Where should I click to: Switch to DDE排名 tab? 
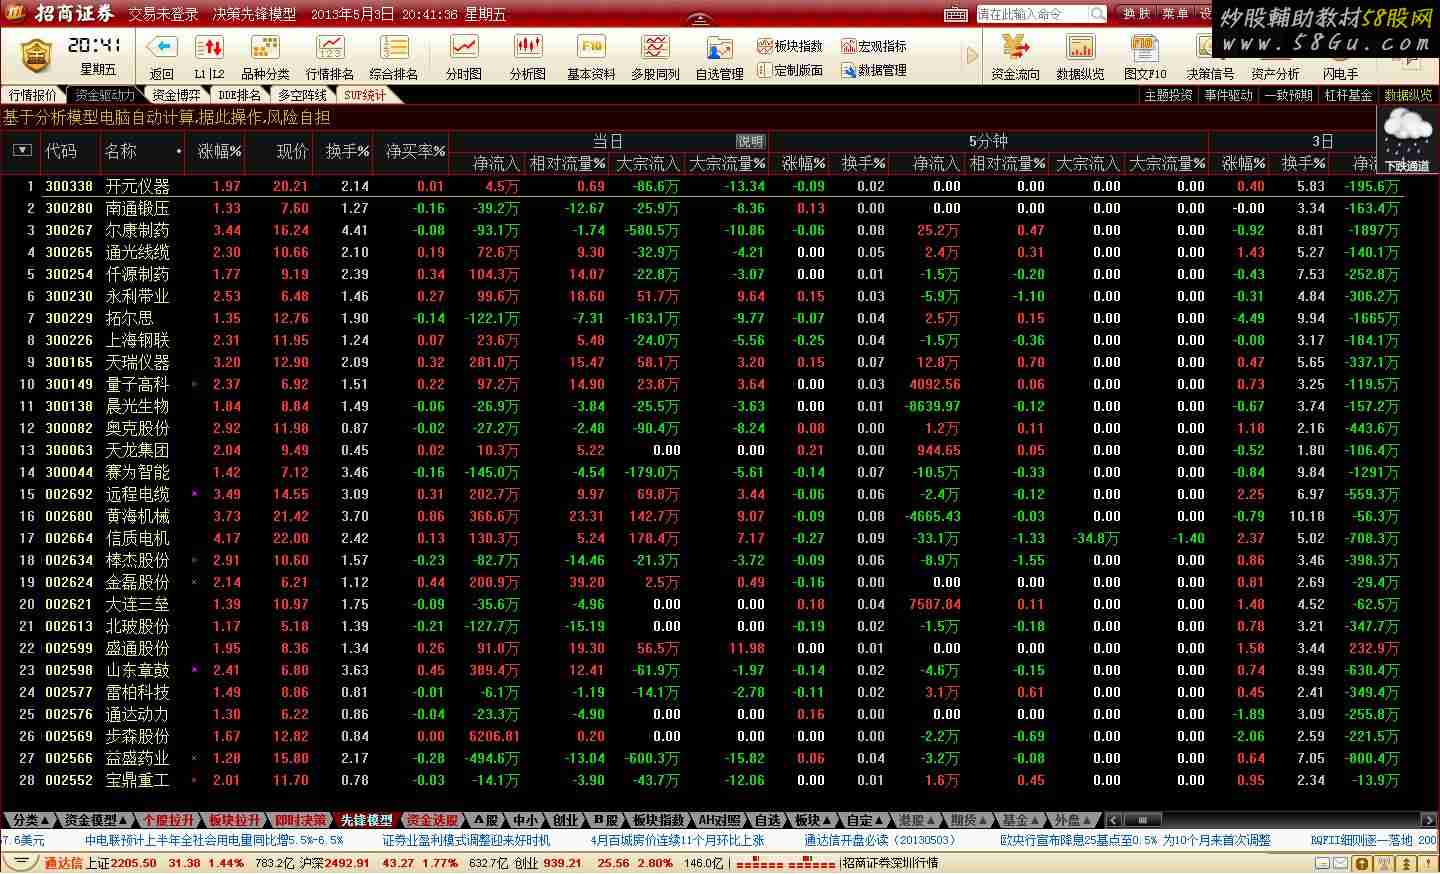(240, 95)
